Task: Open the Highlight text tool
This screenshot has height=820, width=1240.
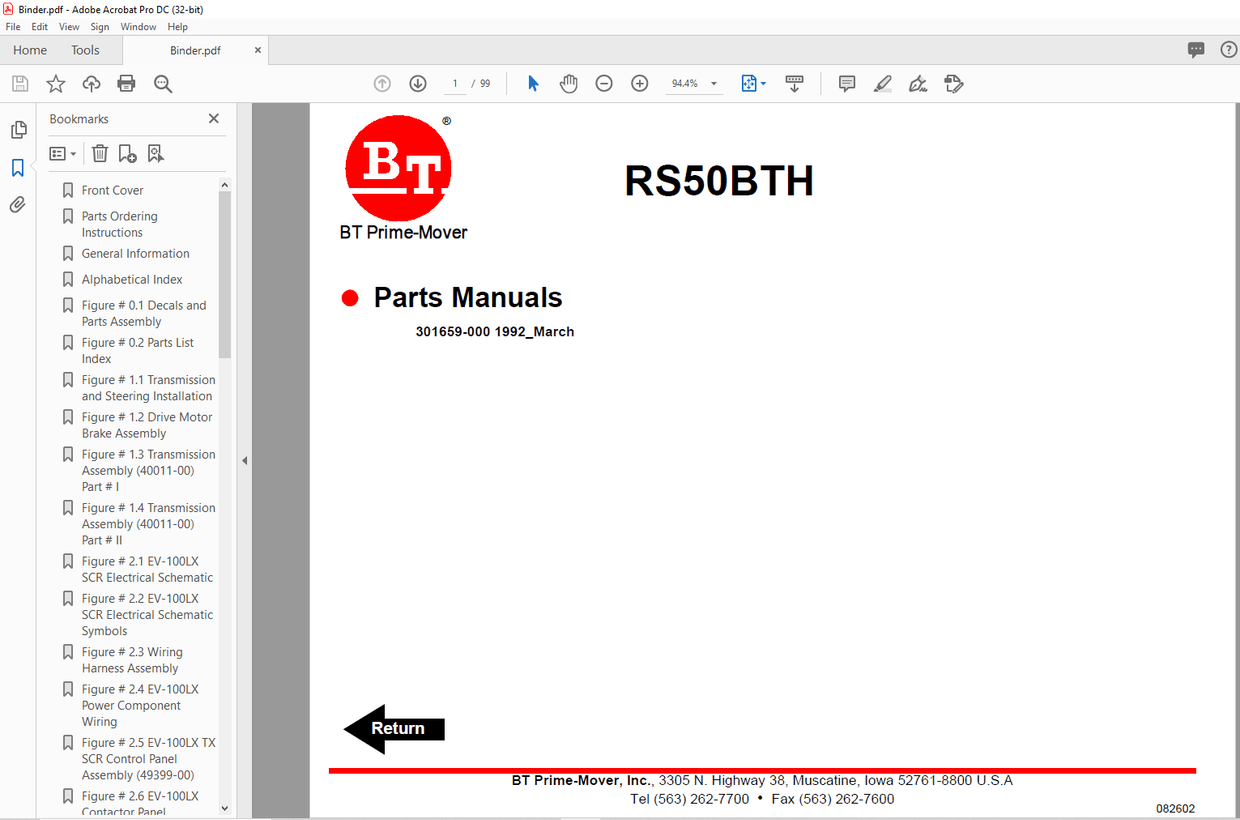Action: [882, 83]
